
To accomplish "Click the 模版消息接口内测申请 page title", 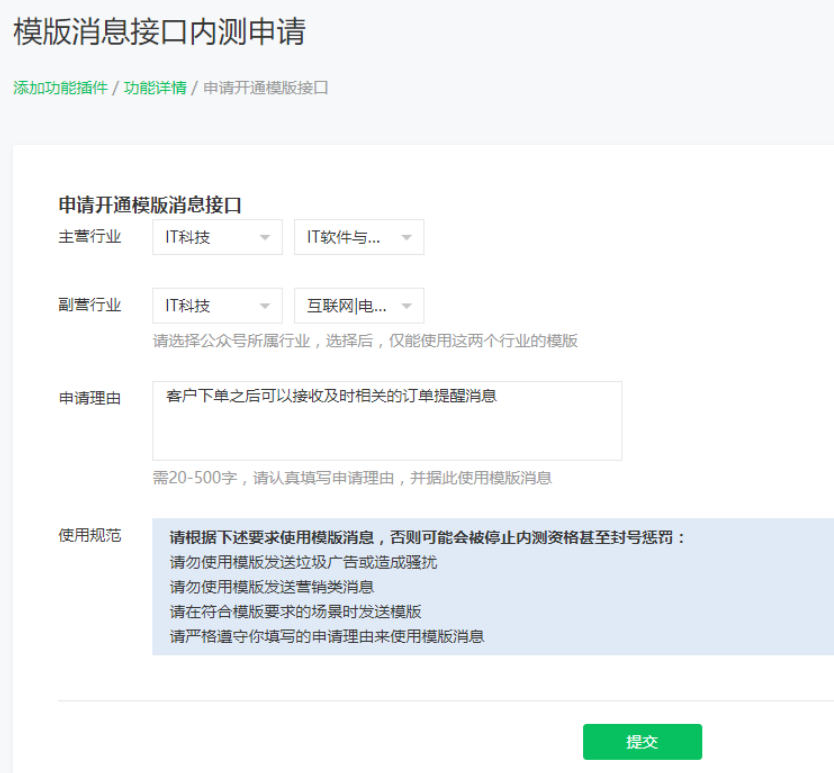I will coord(160,32).
